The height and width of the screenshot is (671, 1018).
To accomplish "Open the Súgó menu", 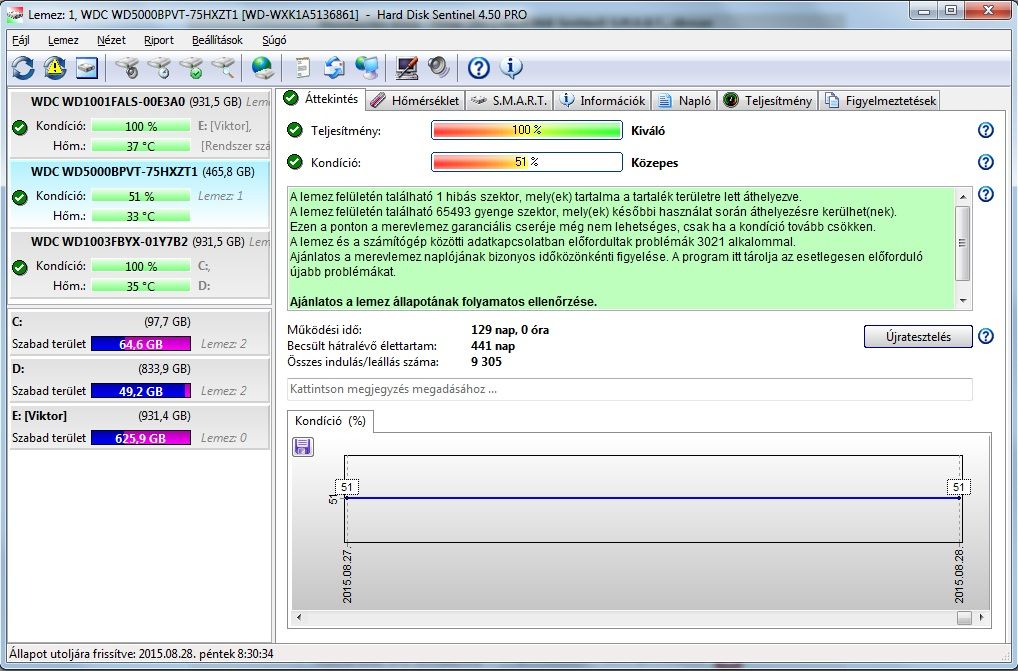I will [x=274, y=40].
